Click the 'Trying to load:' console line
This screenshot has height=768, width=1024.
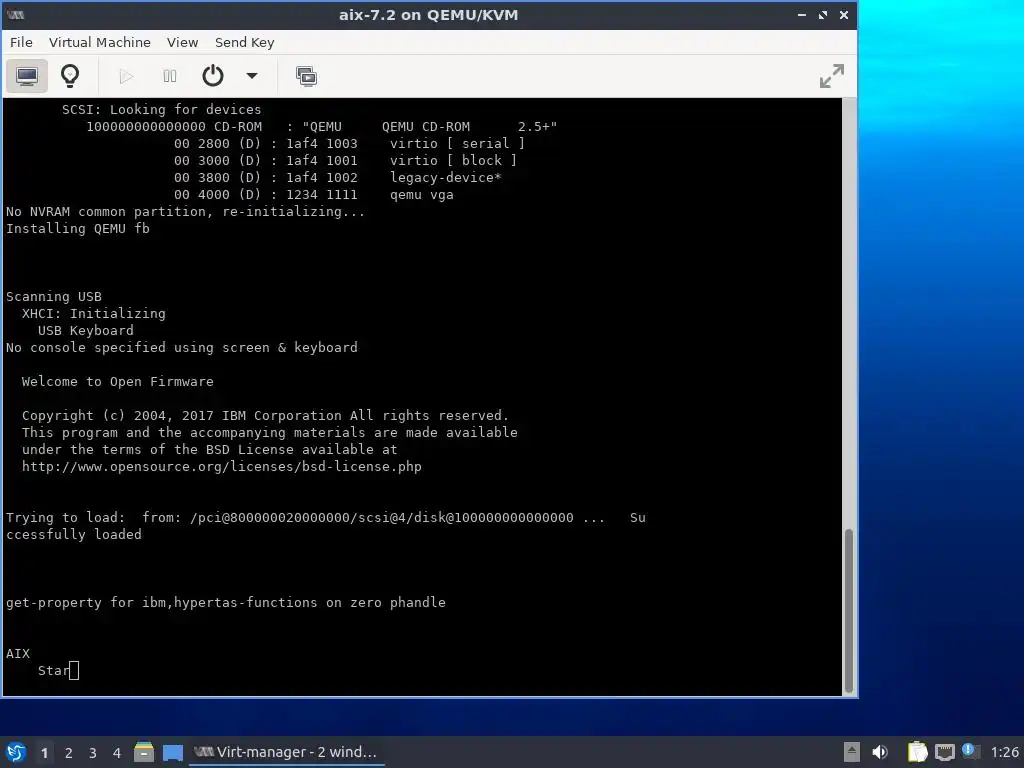pos(325,517)
